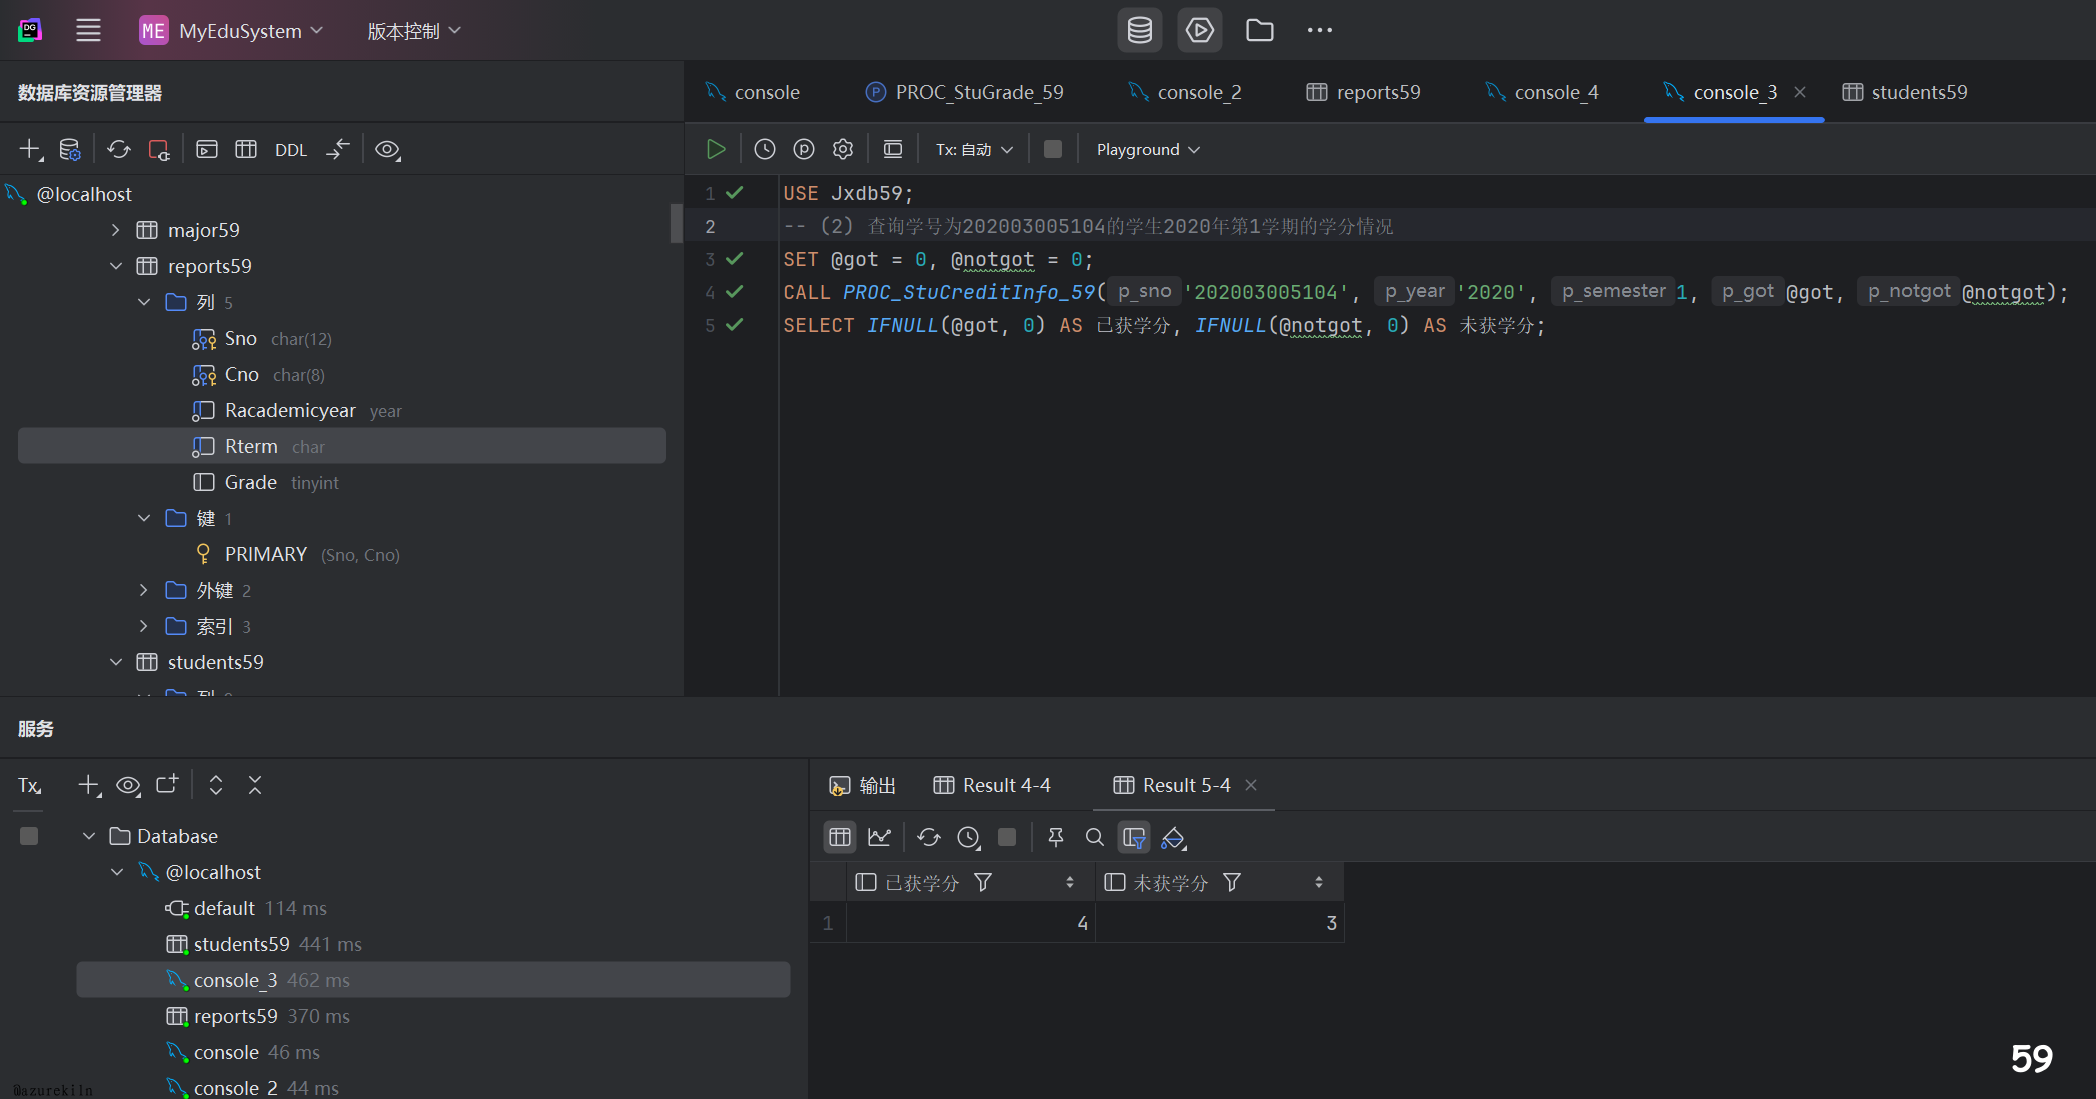Open the database tool icon in the top bar
2096x1099 pixels.
pos(1140,30)
